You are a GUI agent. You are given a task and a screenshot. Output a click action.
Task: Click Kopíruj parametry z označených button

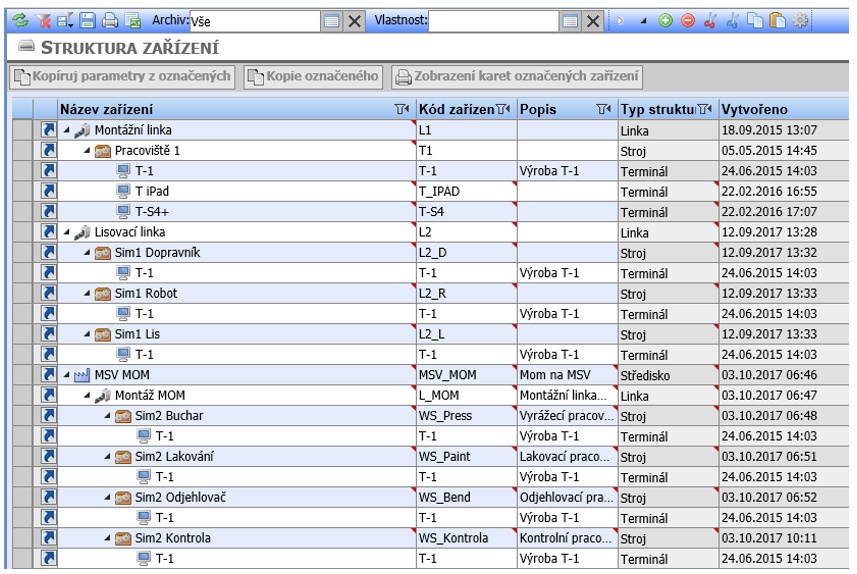point(122,77)
